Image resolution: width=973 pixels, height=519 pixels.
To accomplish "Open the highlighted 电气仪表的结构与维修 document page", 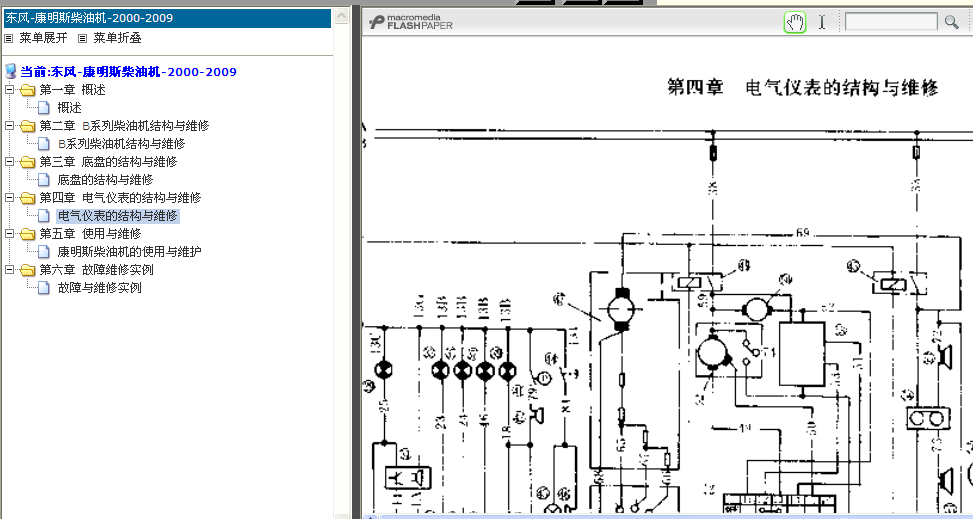I will (x=118, y=216).
